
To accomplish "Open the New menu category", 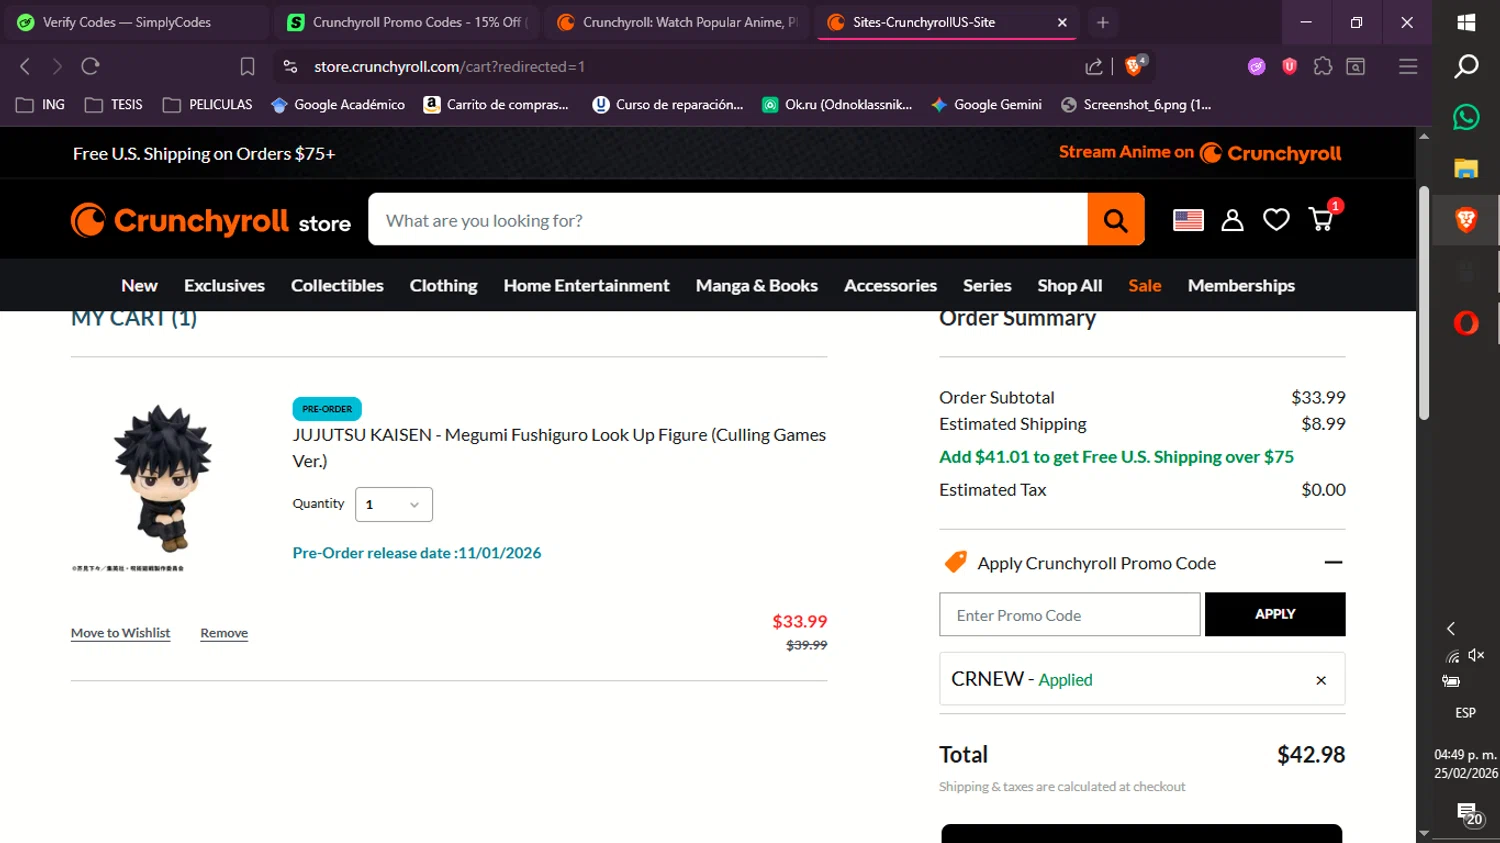I will (x=139, y=286).
